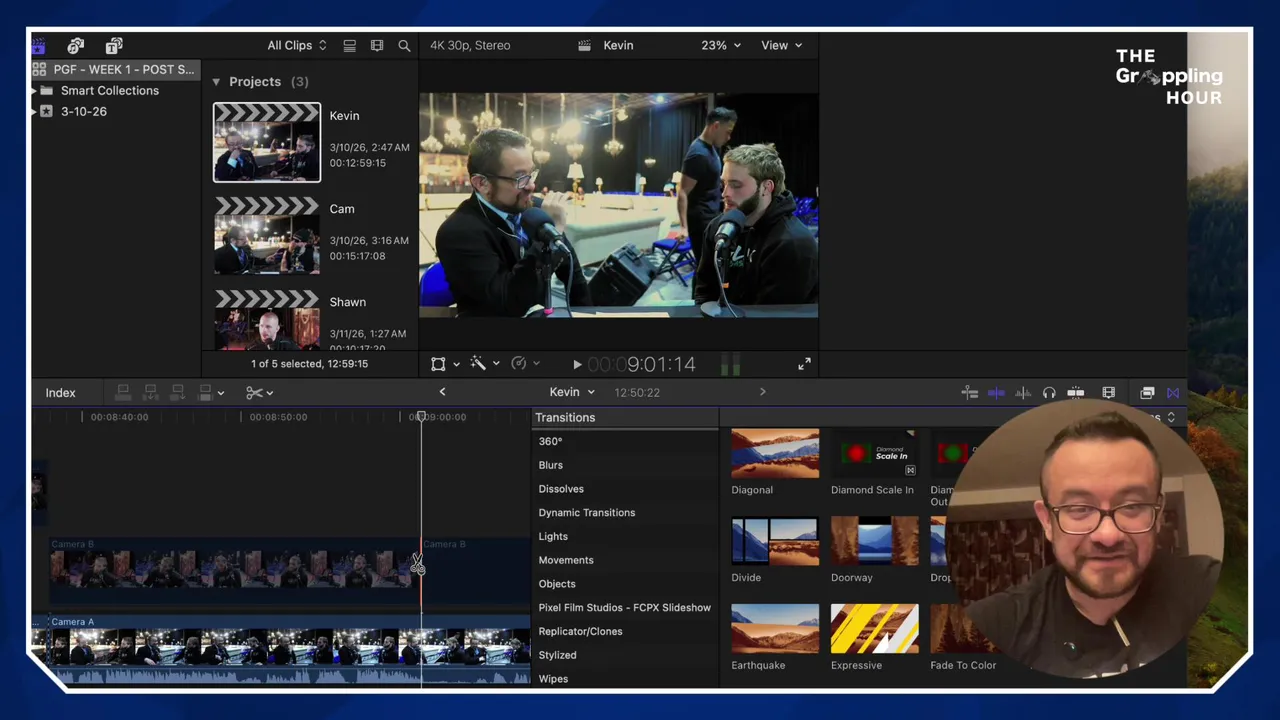This screenshot has height=720, width=1280.
Task: Choose the Earthquake transition thumbnail
Action: pyautogui.click(x=775, y=629)
